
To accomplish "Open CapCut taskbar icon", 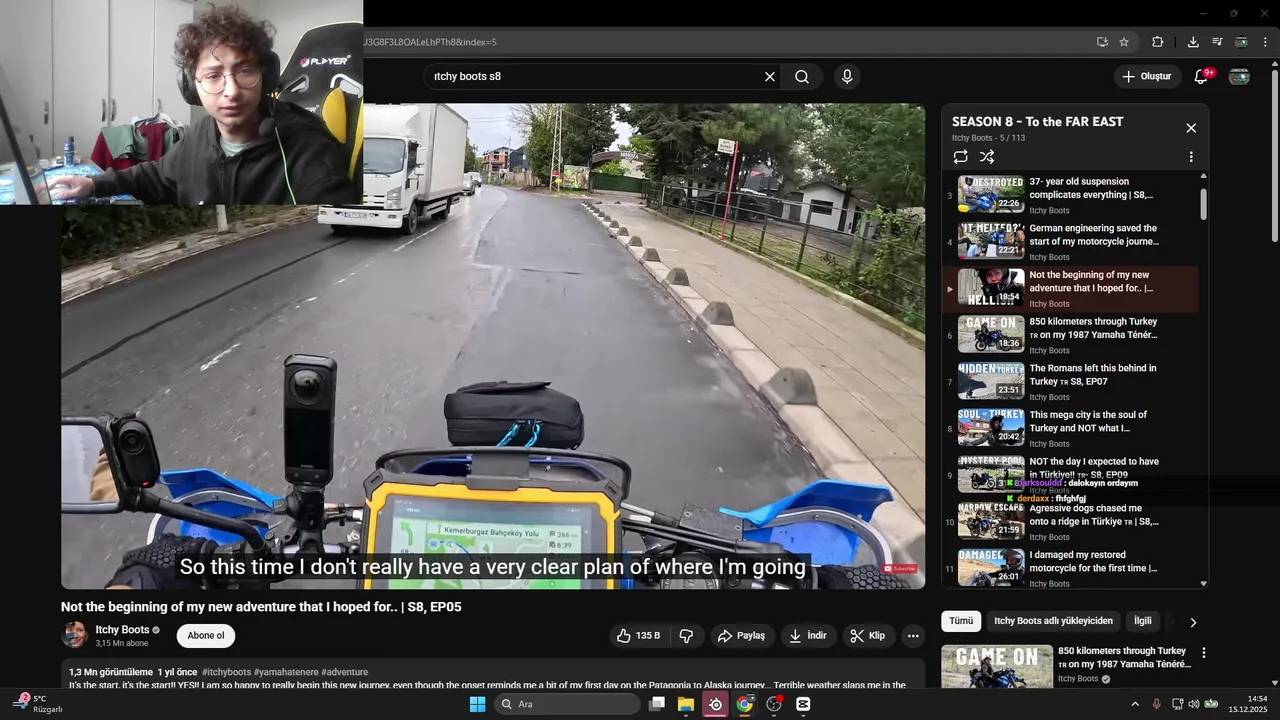I will 803,704.
